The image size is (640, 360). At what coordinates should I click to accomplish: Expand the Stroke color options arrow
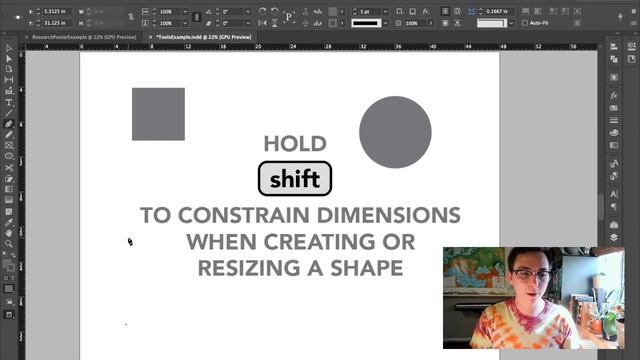342,23
